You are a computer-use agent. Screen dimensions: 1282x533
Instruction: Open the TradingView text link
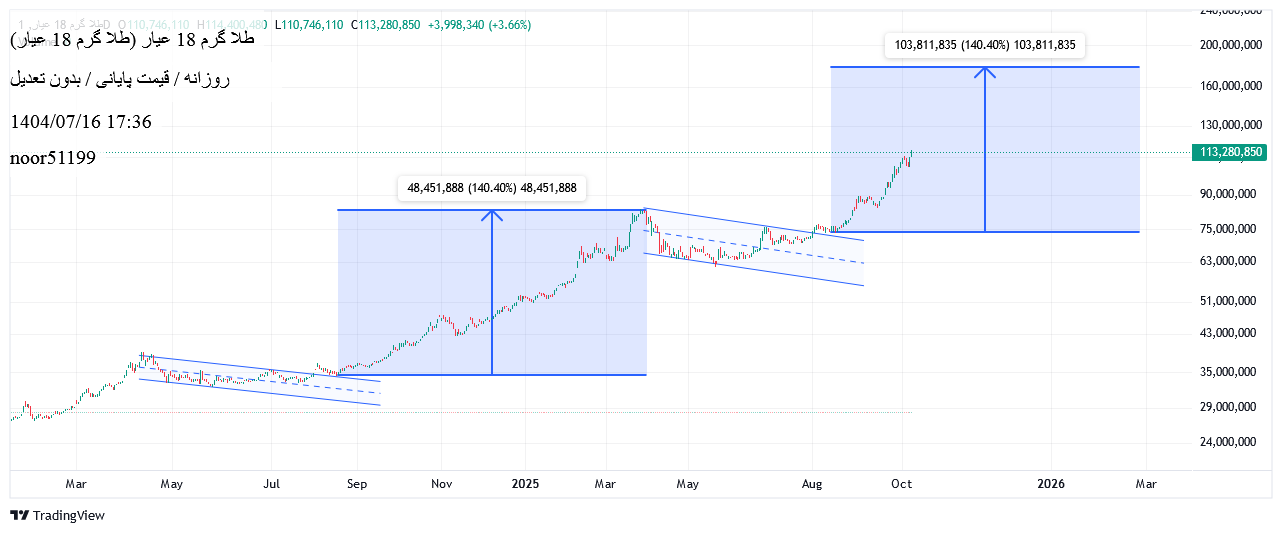point(68,515)
